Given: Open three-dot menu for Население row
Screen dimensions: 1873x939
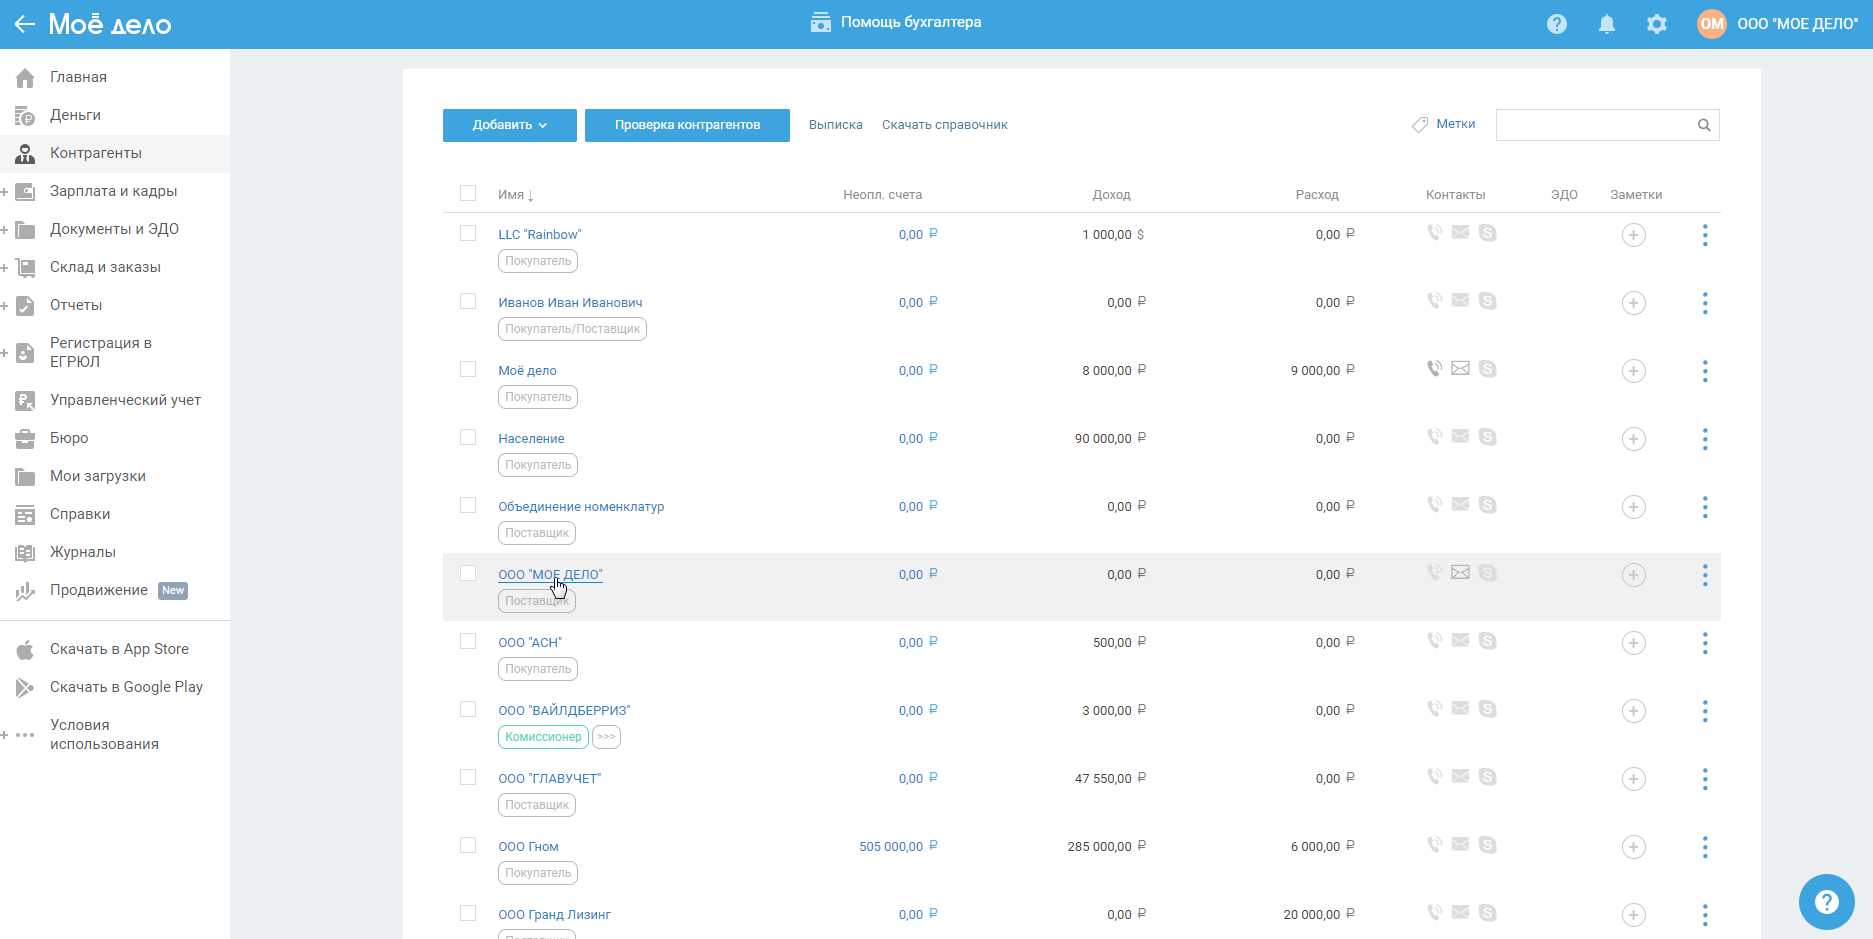Looking at the screenshot, I should pyautogui.click(x=1704, y=439).
